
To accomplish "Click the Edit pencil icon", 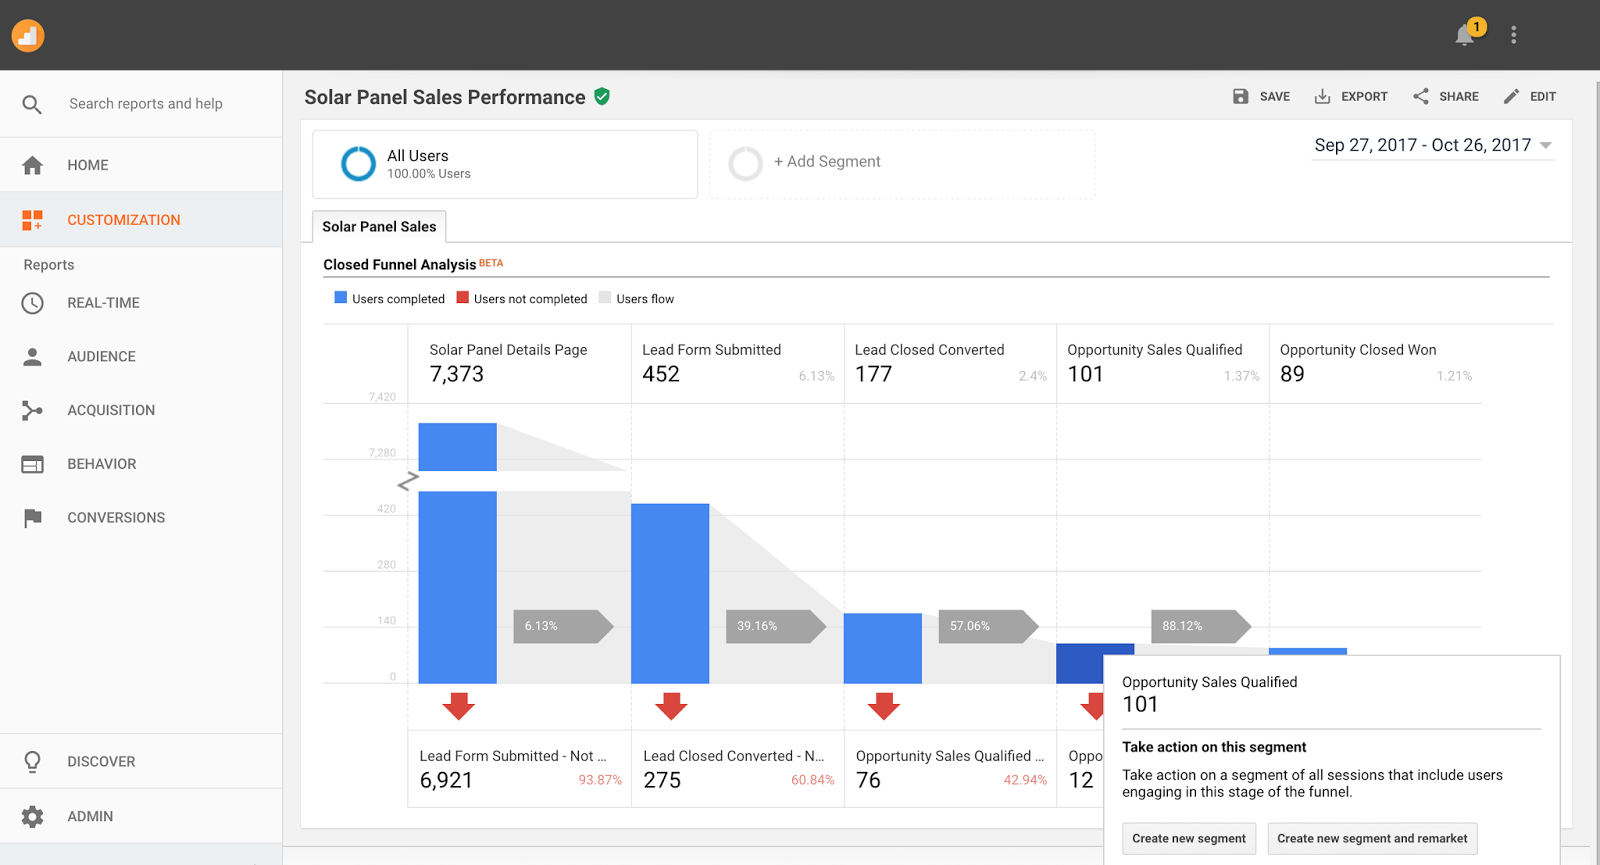I will [1511, 97].
